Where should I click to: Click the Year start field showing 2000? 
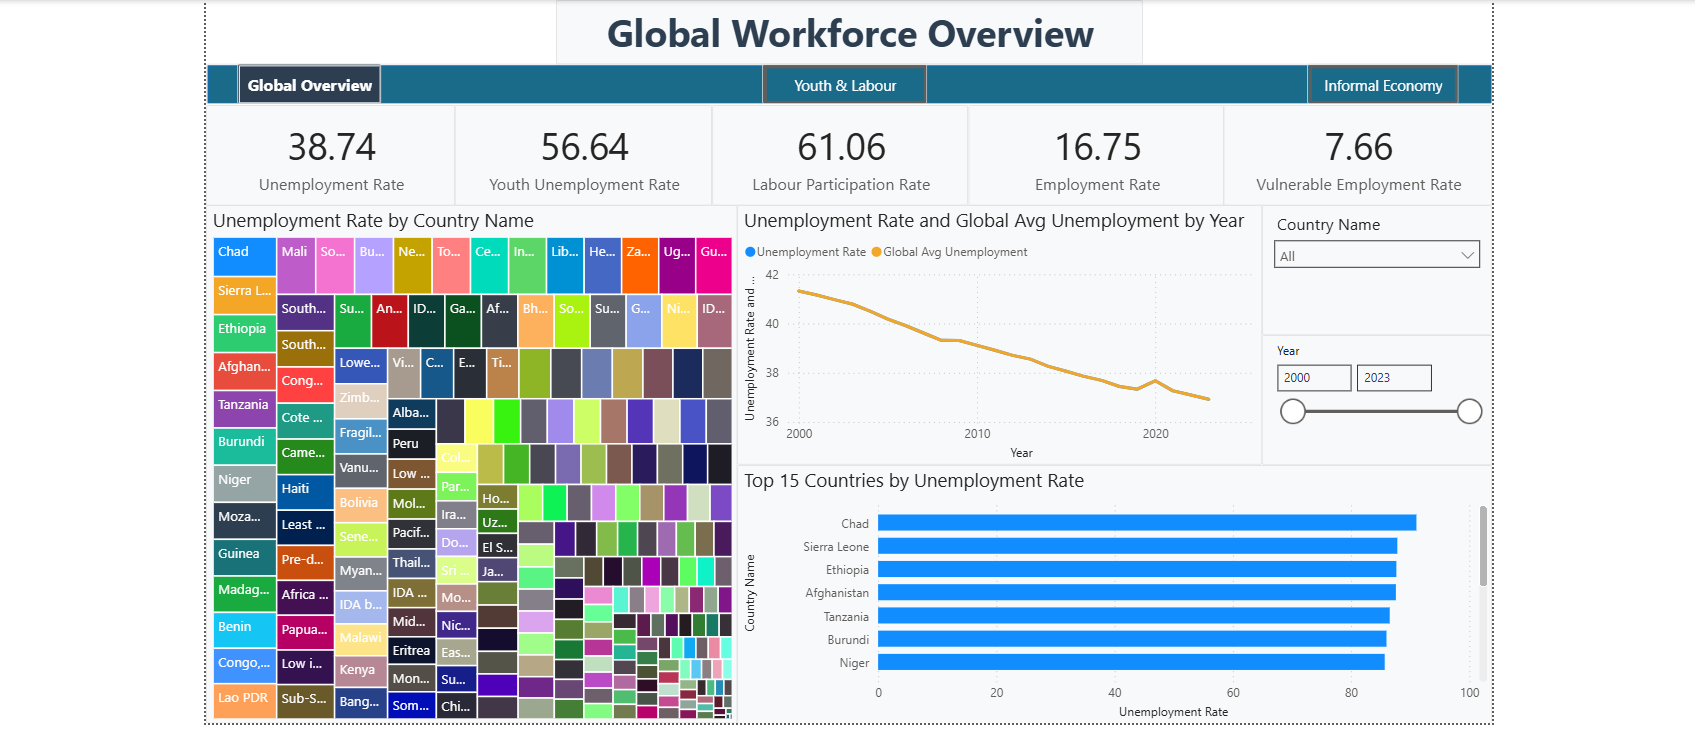pos(1314,377)
